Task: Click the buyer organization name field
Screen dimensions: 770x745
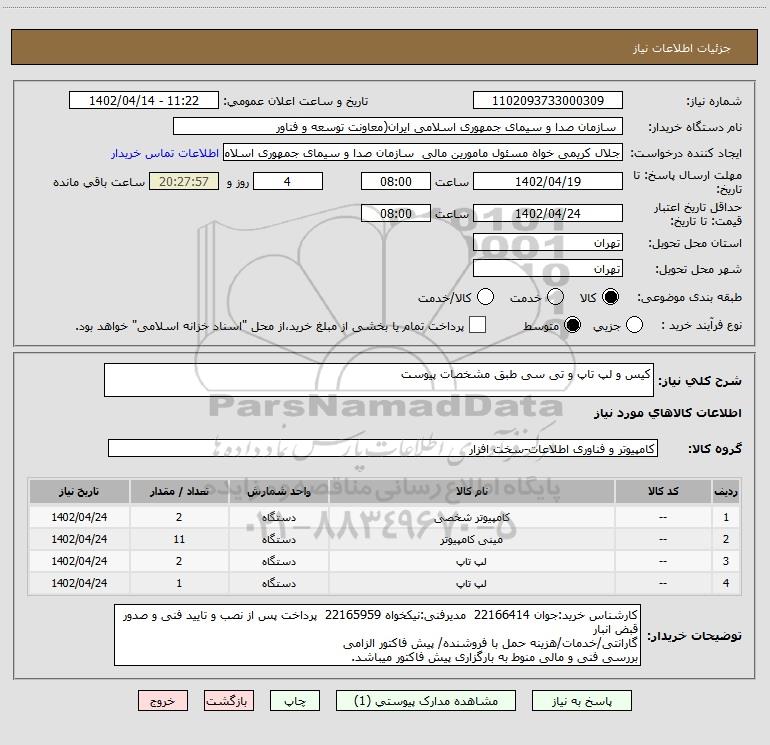Action: 398,127
